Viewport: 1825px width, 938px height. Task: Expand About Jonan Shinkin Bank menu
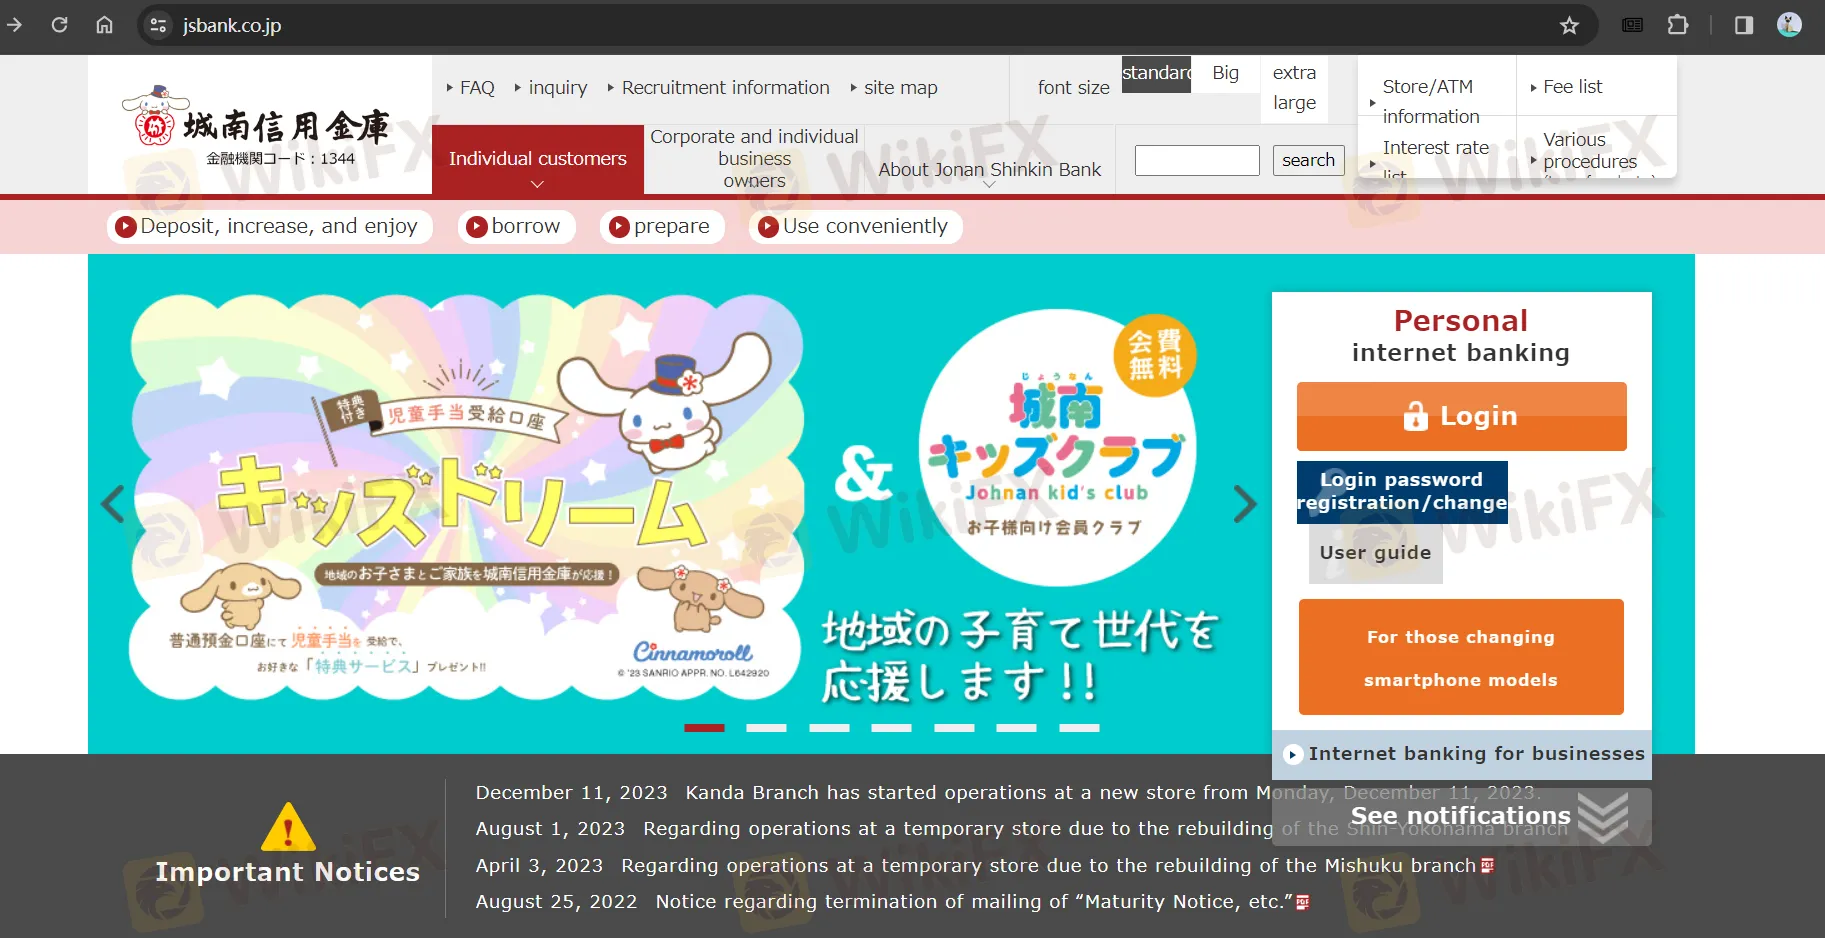[989, 169]
